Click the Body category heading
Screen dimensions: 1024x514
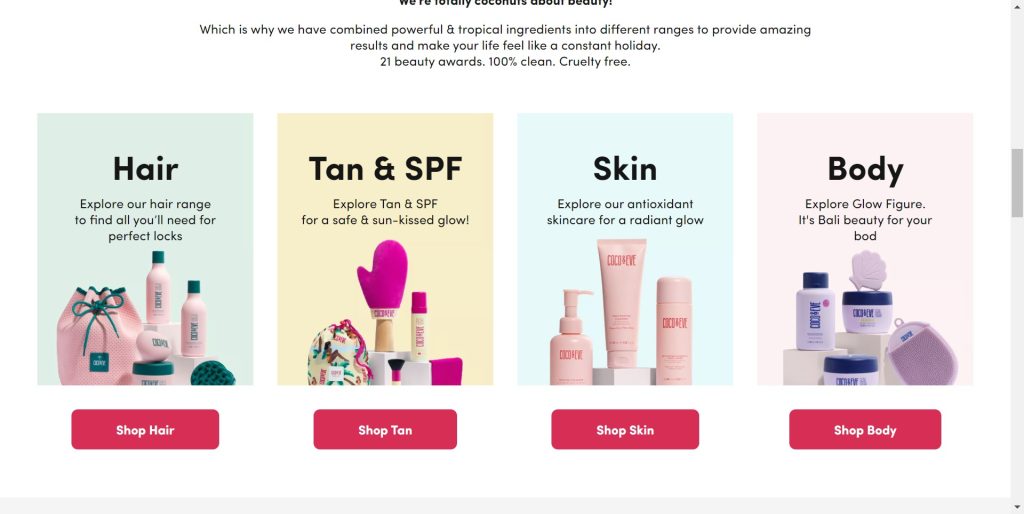point(865,170)
